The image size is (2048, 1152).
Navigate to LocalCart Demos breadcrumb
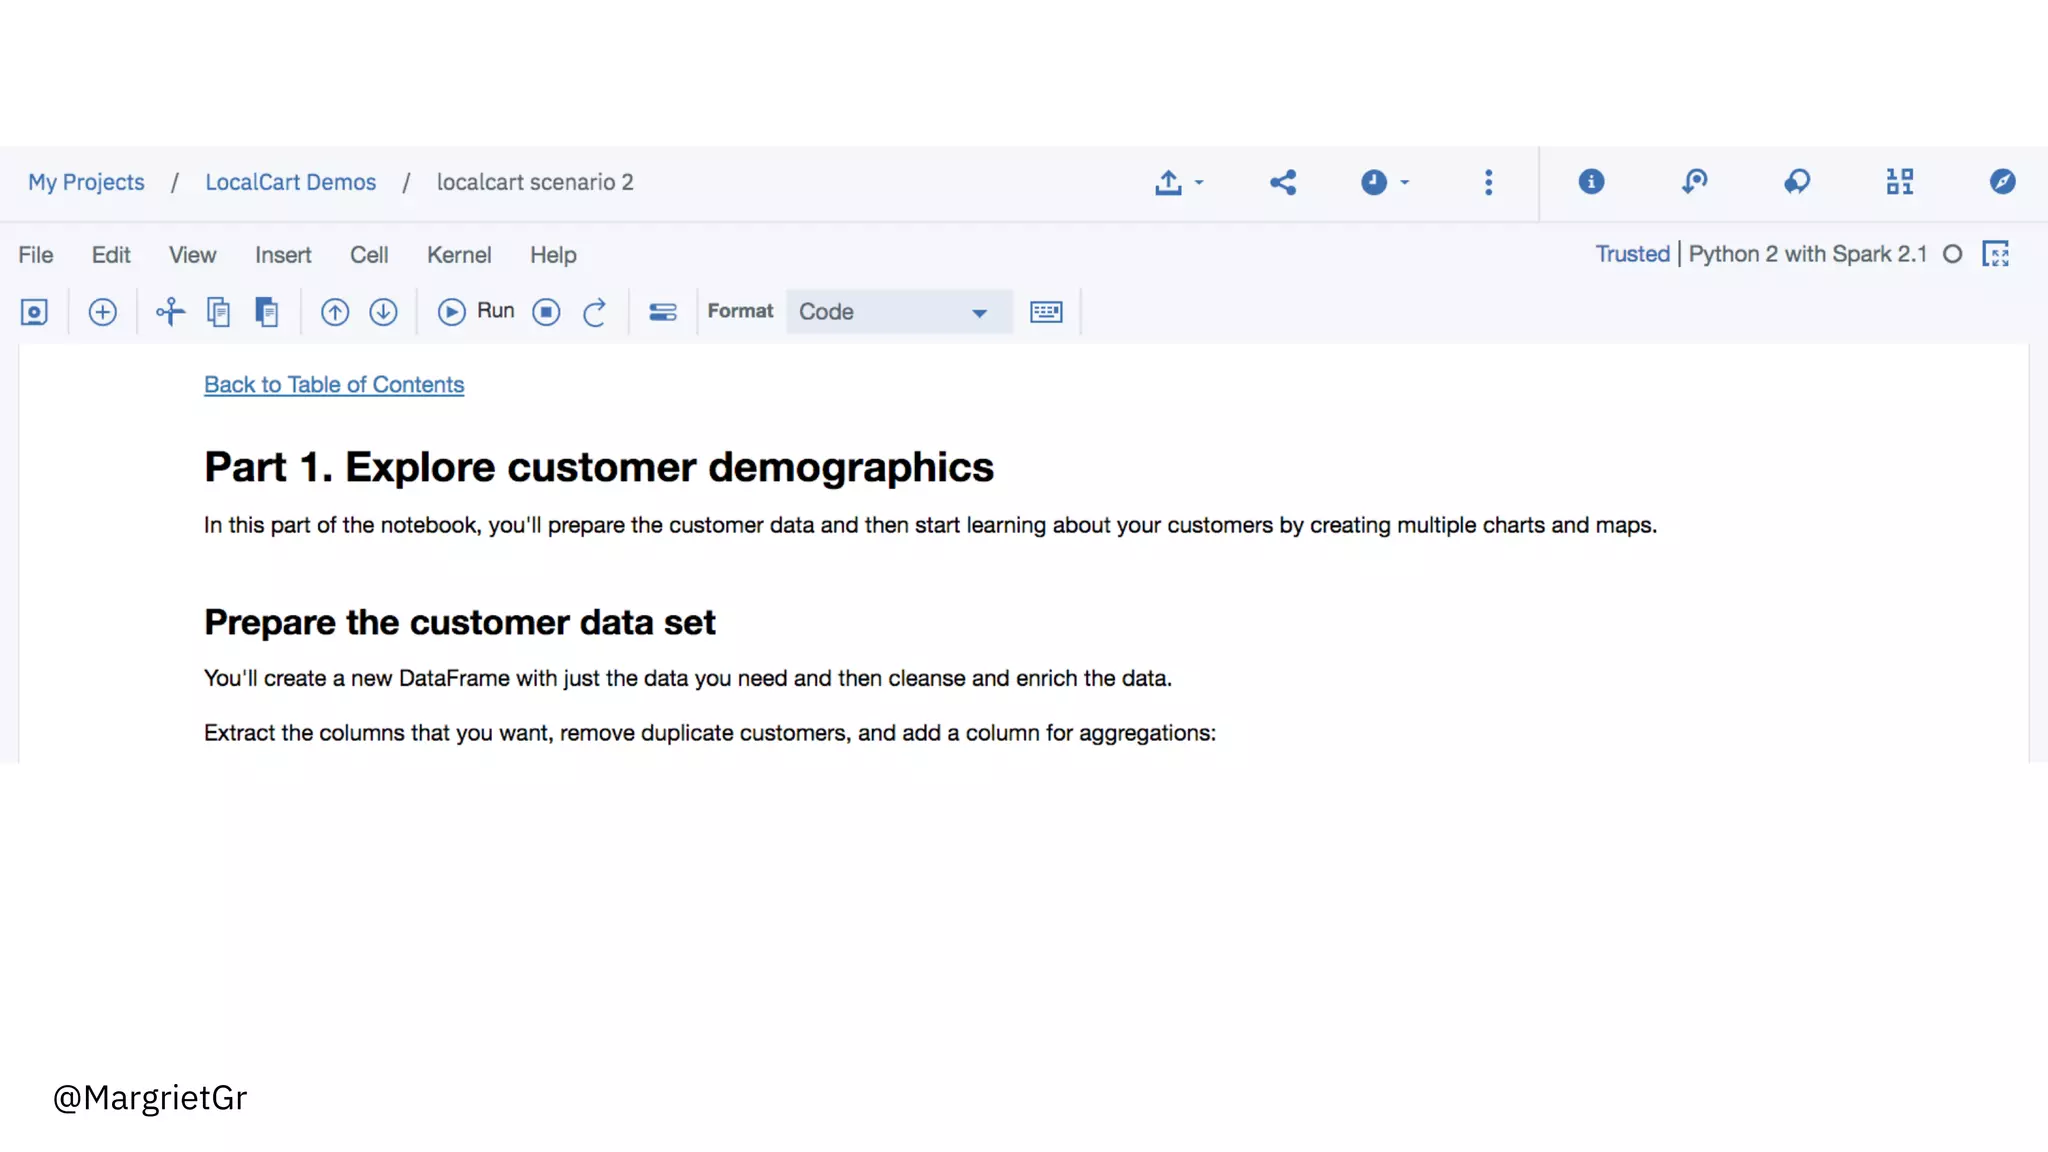(290, 182)
